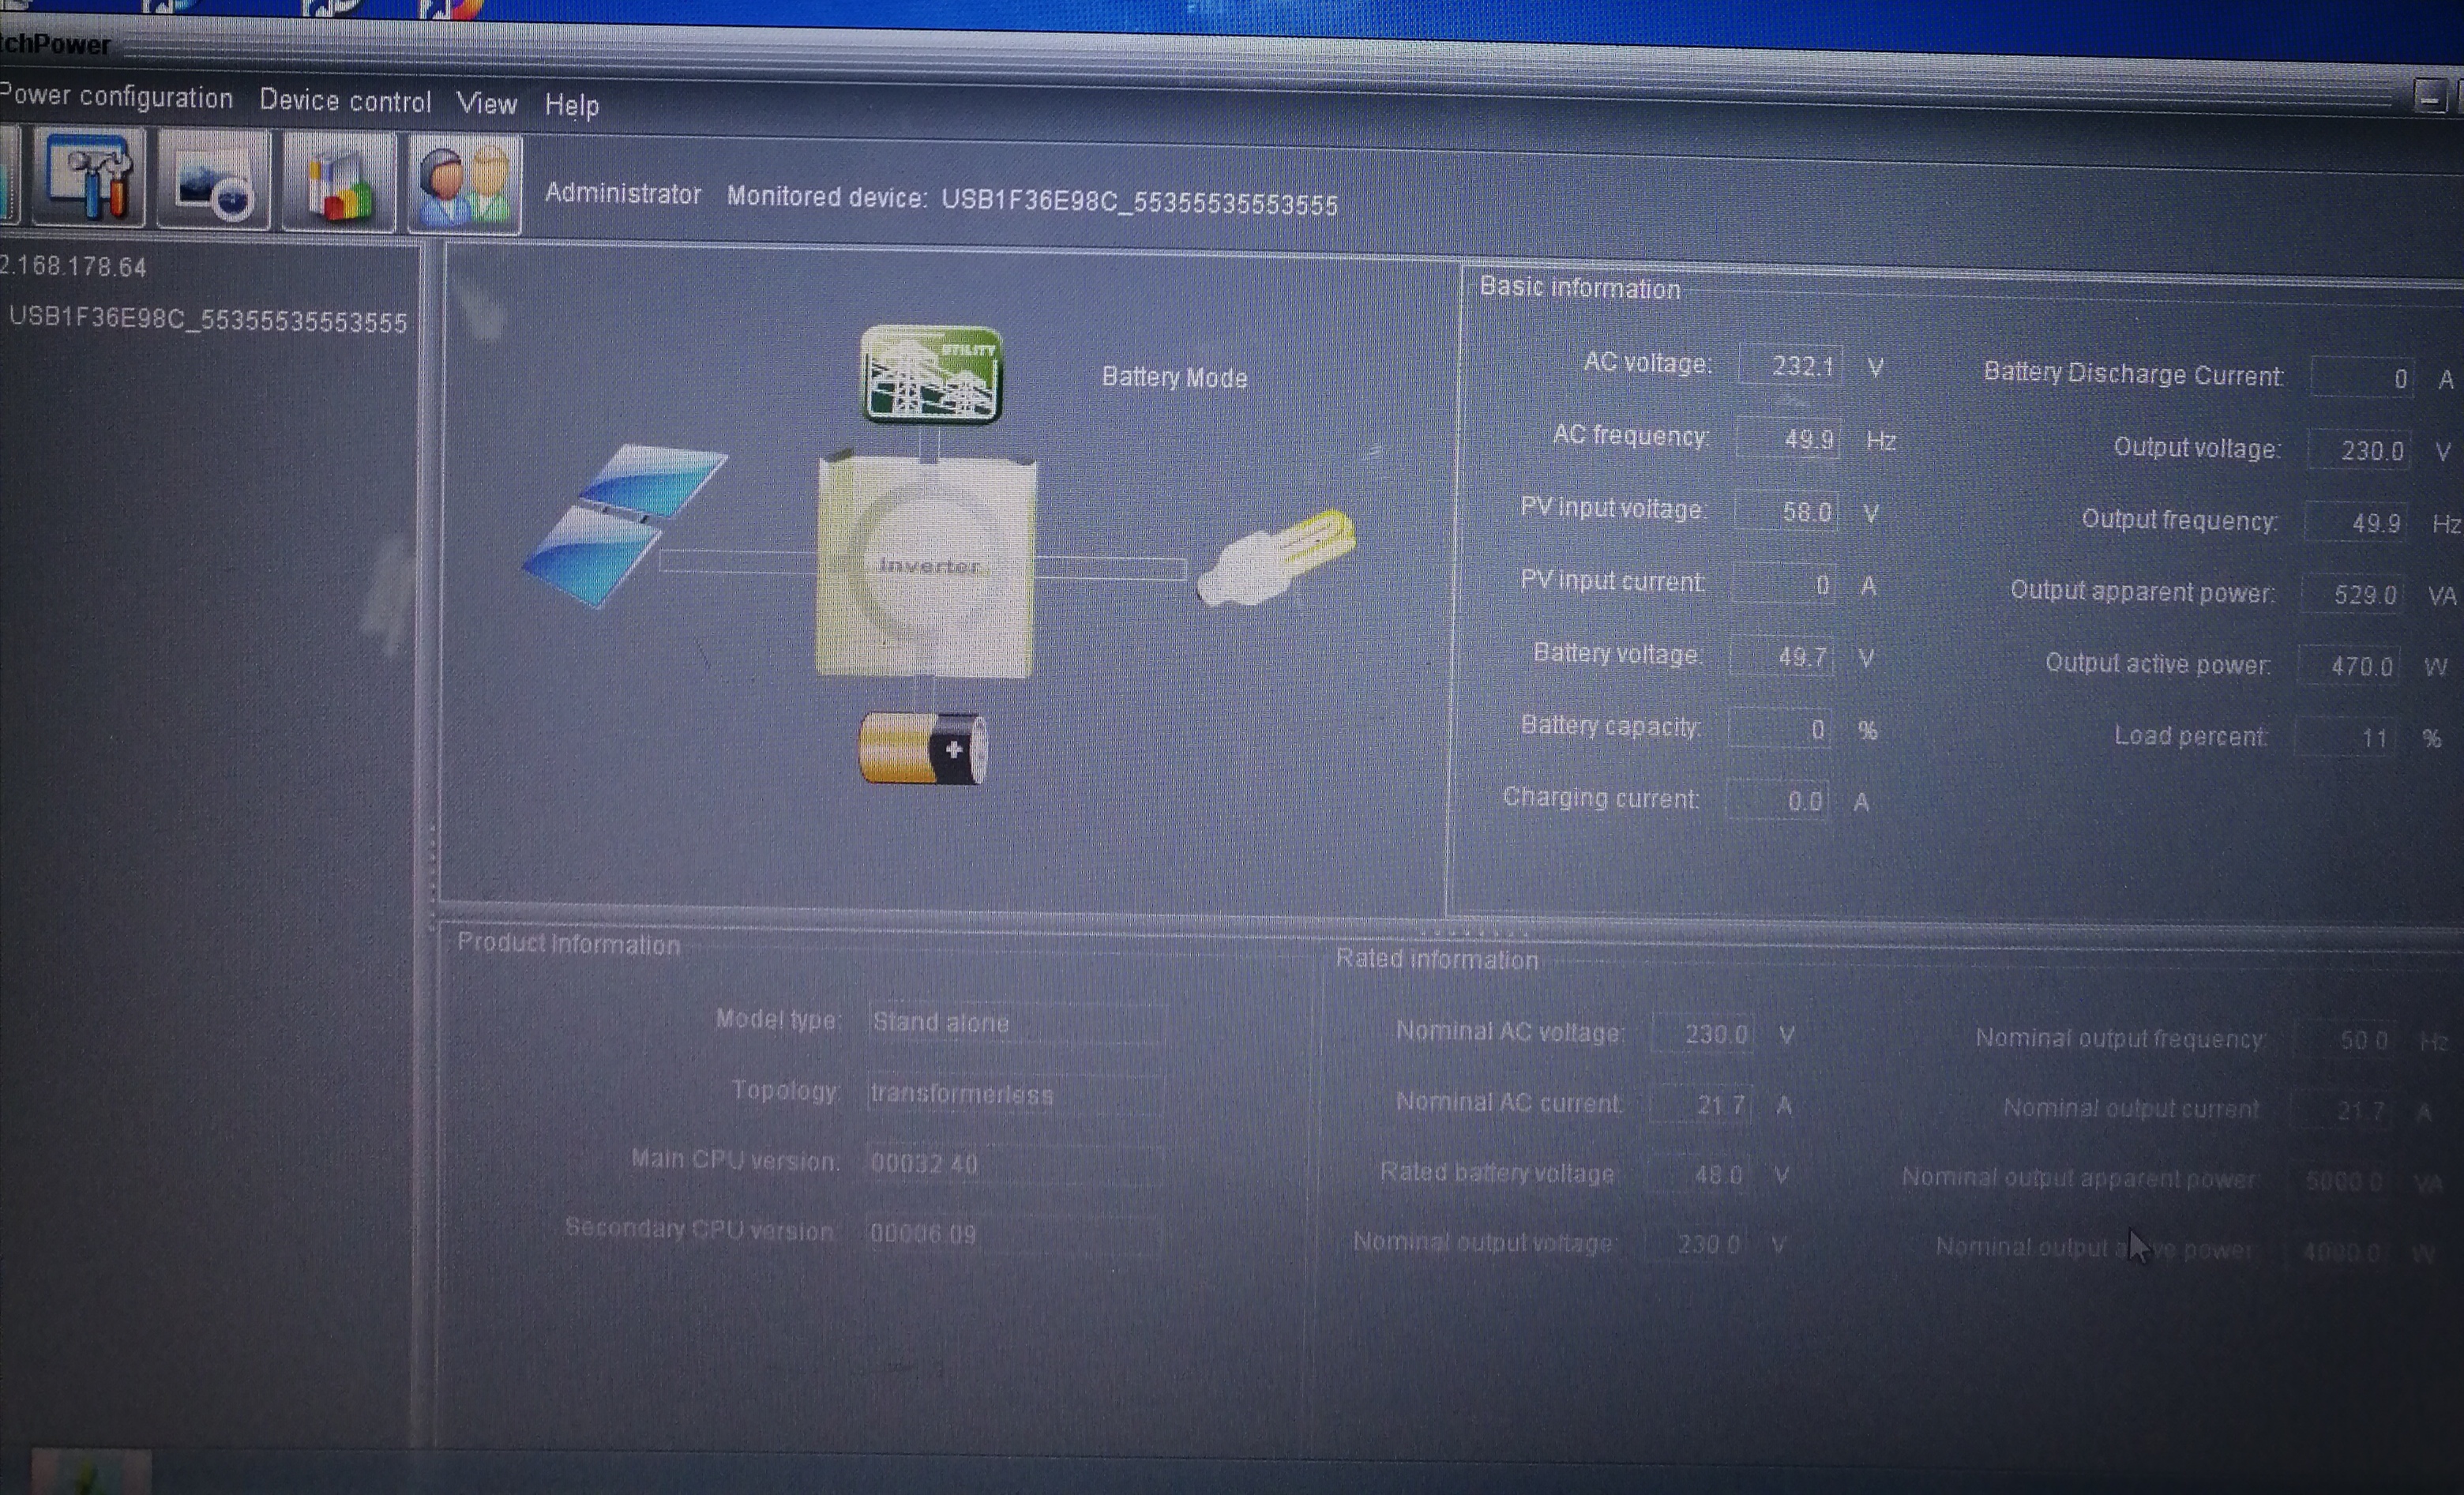The image size is (2464, 1495).
Task: Click the Battery voltage value field
Action: 1782,657
